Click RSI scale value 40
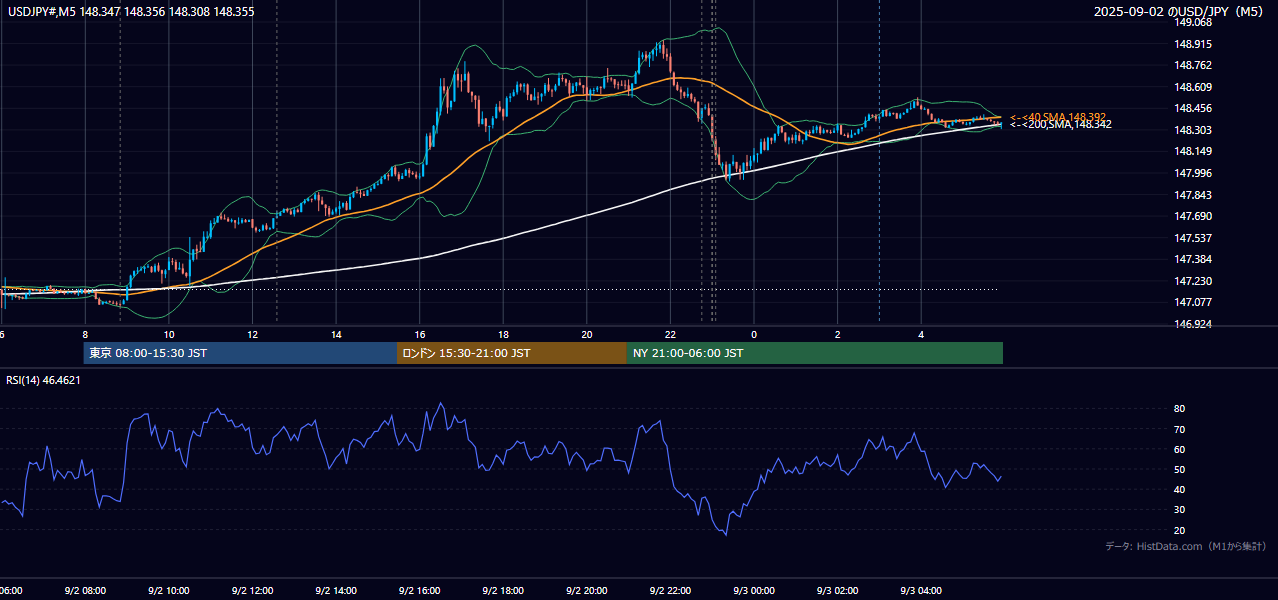Screen dimensions: 1278x600 click(x=1180, y=490)
